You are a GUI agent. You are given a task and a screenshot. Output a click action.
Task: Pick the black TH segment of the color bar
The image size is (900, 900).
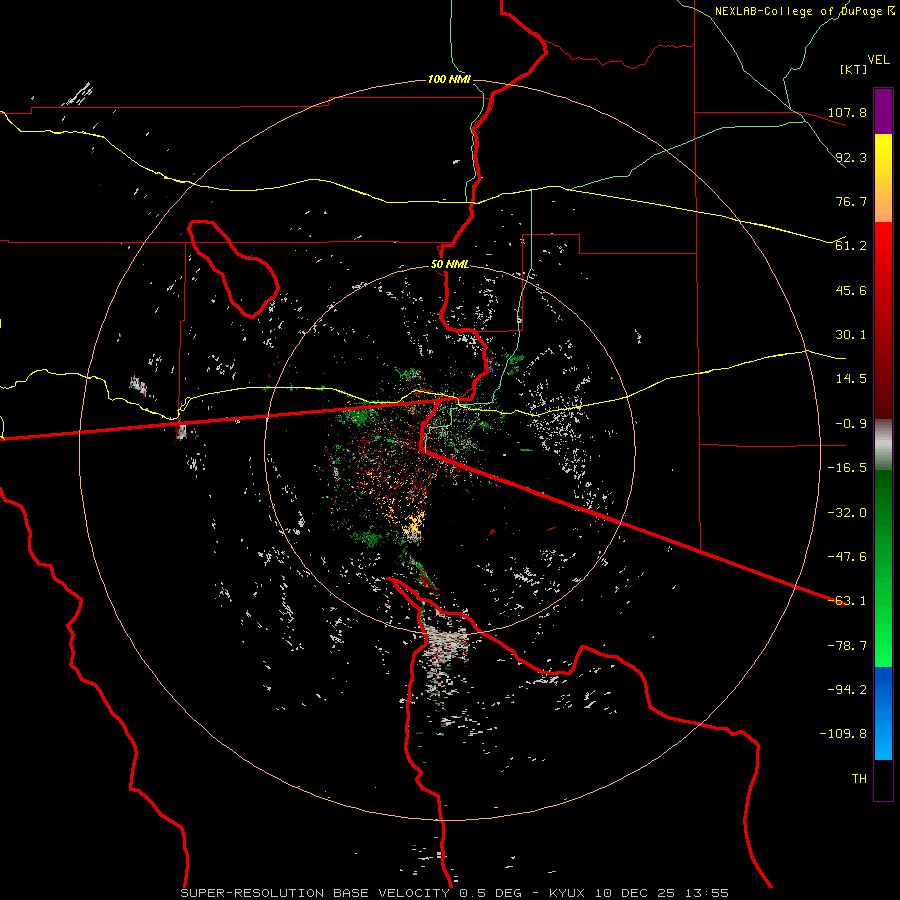click(x=883, y=780)
